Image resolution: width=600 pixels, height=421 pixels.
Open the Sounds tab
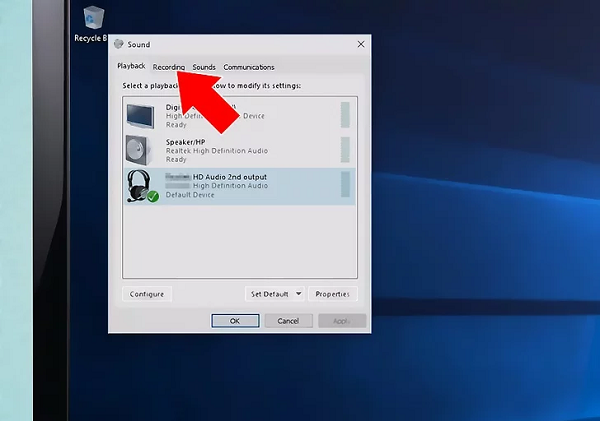[x=204, y=67]
